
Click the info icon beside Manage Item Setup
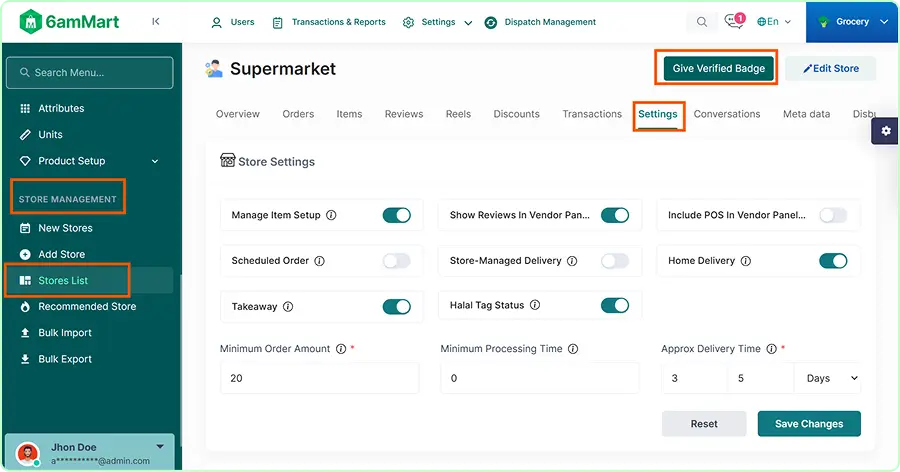click(331, 215)
